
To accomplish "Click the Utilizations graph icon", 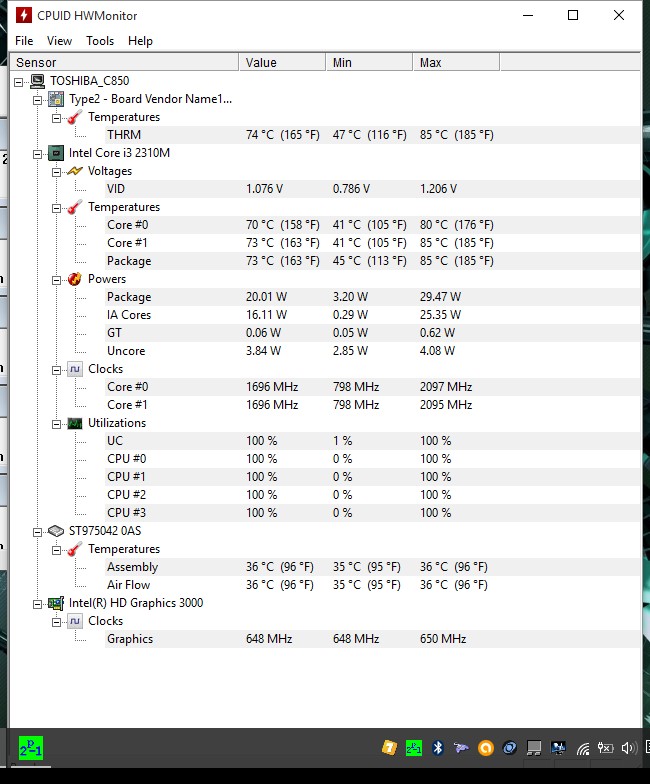I will pyautogui.click(x=74, y=423).
